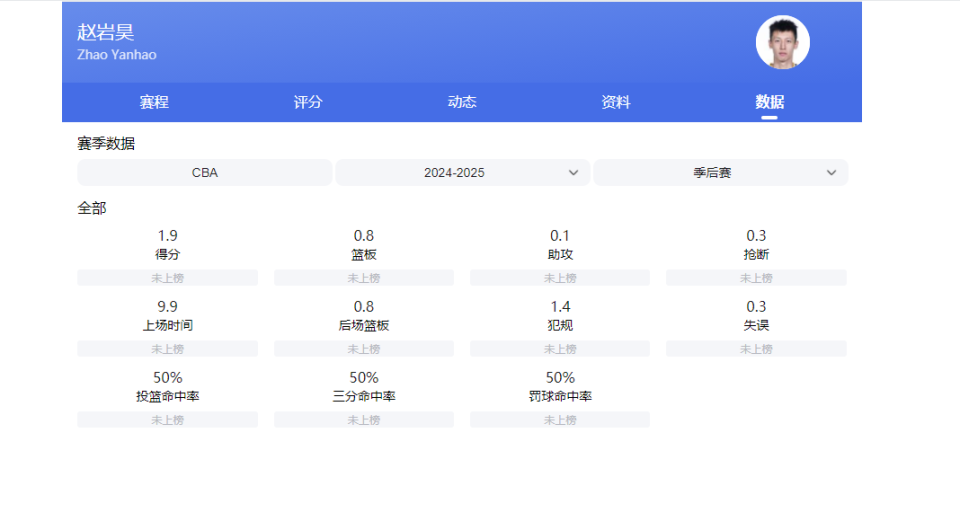Click the 0.8 篮板 value
This screenshot has height=530, width=960.
[364, 236]
